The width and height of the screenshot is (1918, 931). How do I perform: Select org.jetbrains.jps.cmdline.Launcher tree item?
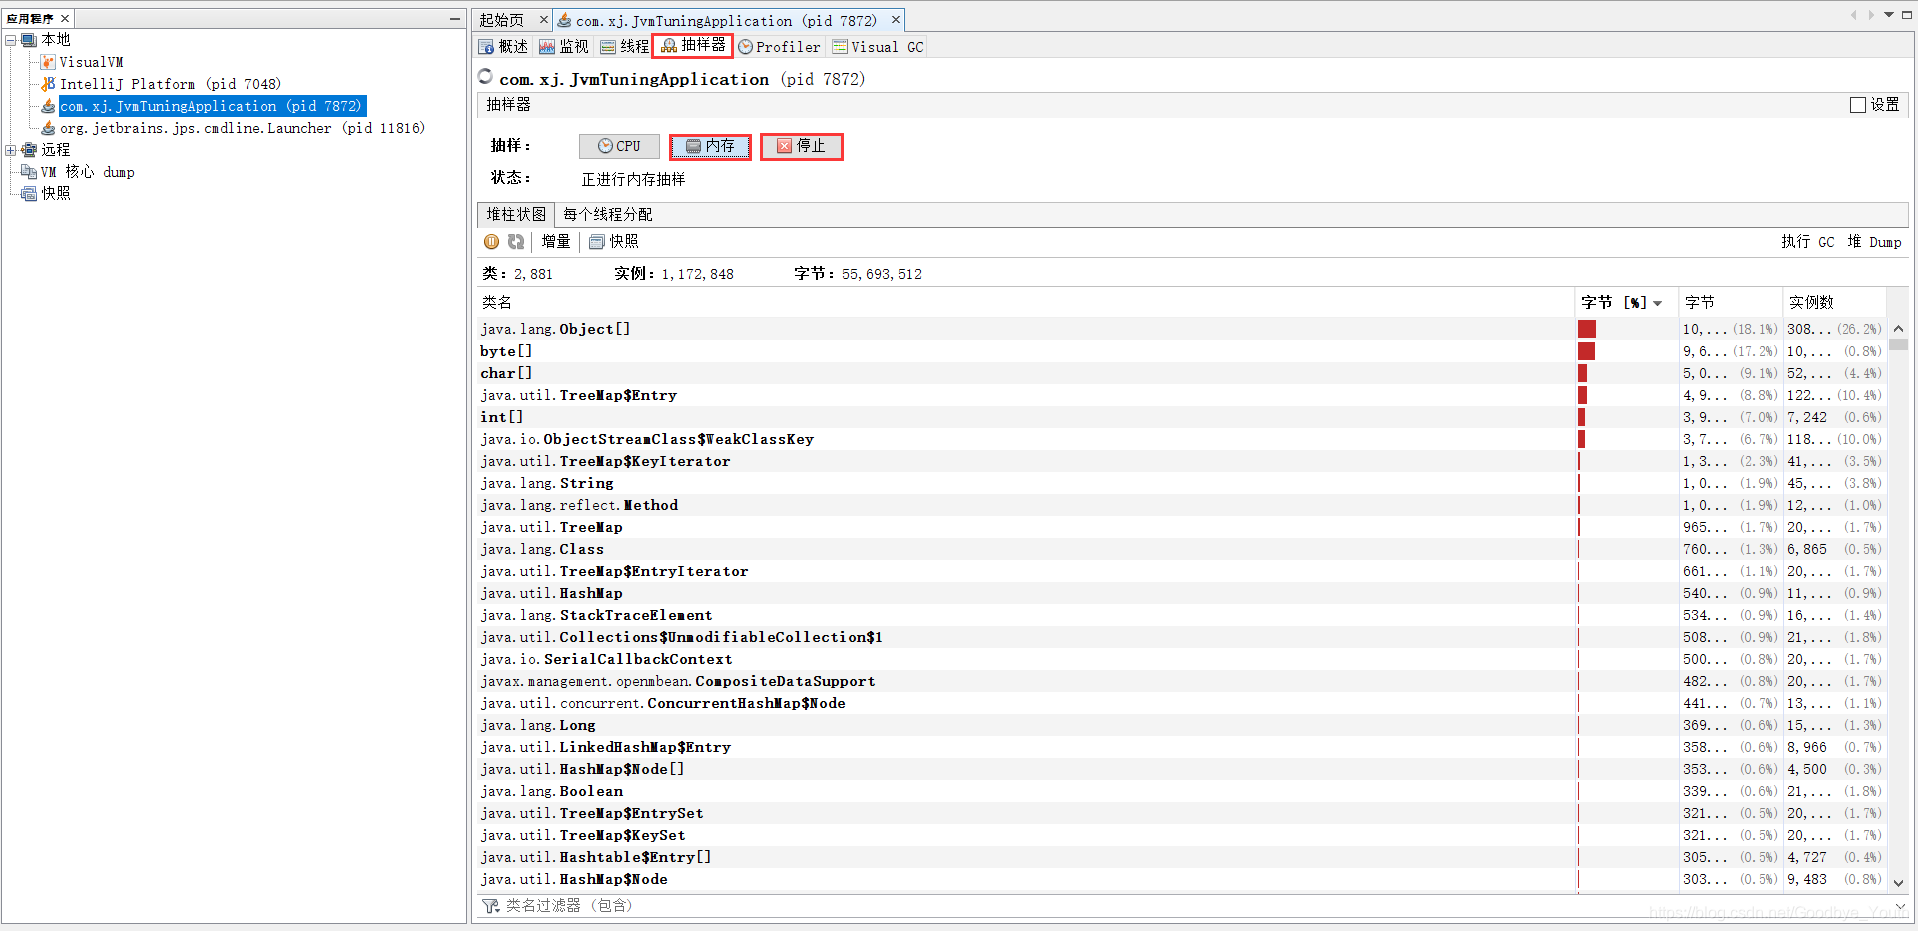[242, 128]
